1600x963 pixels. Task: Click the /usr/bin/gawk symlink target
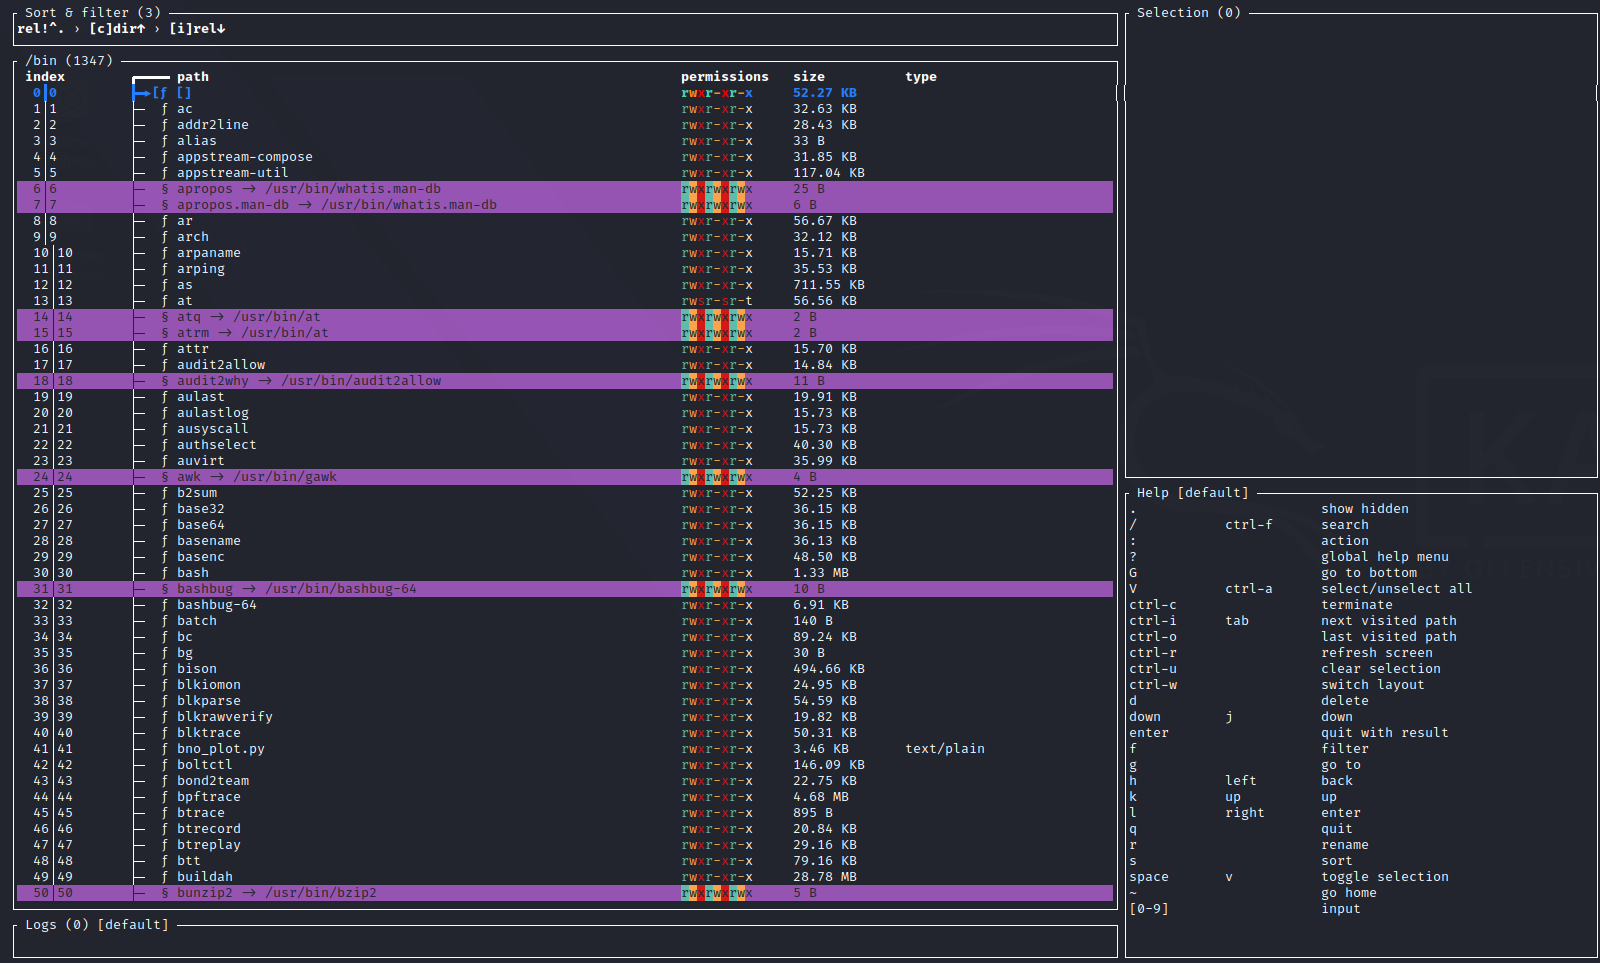pyautogui.click(x=285, y=477)
